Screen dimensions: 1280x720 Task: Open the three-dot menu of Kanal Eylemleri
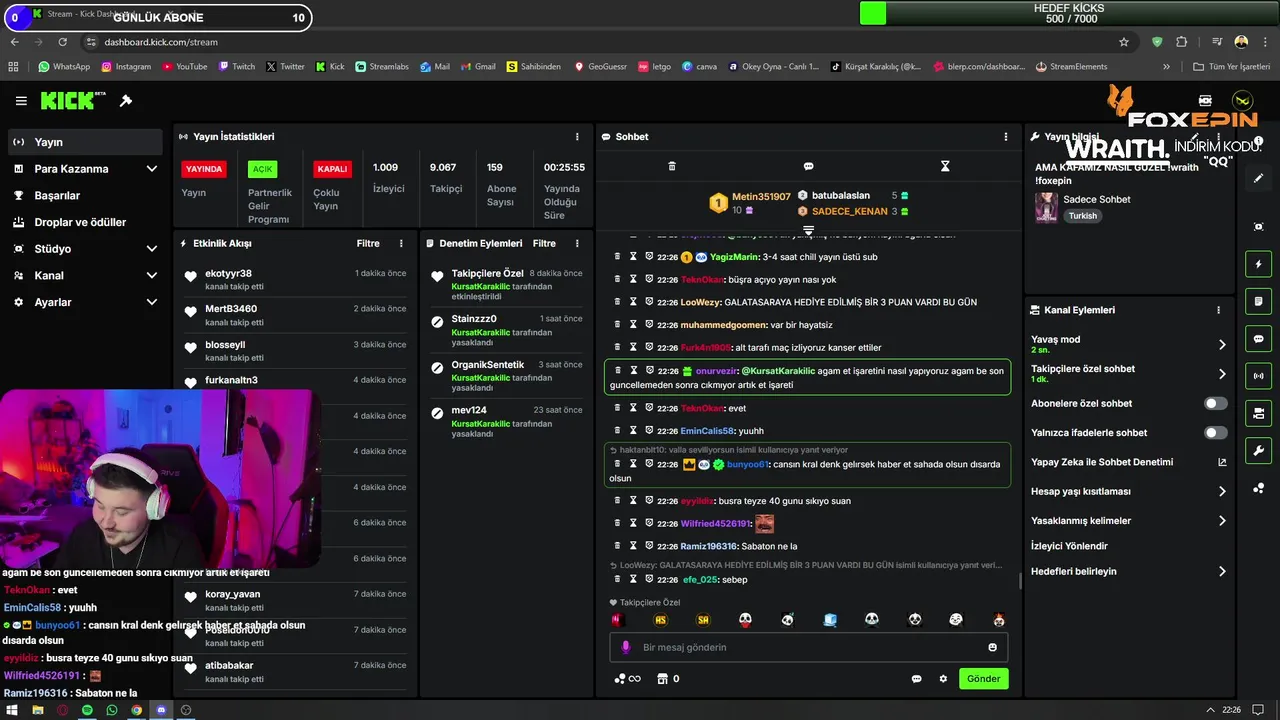(x=1218, y=310)
